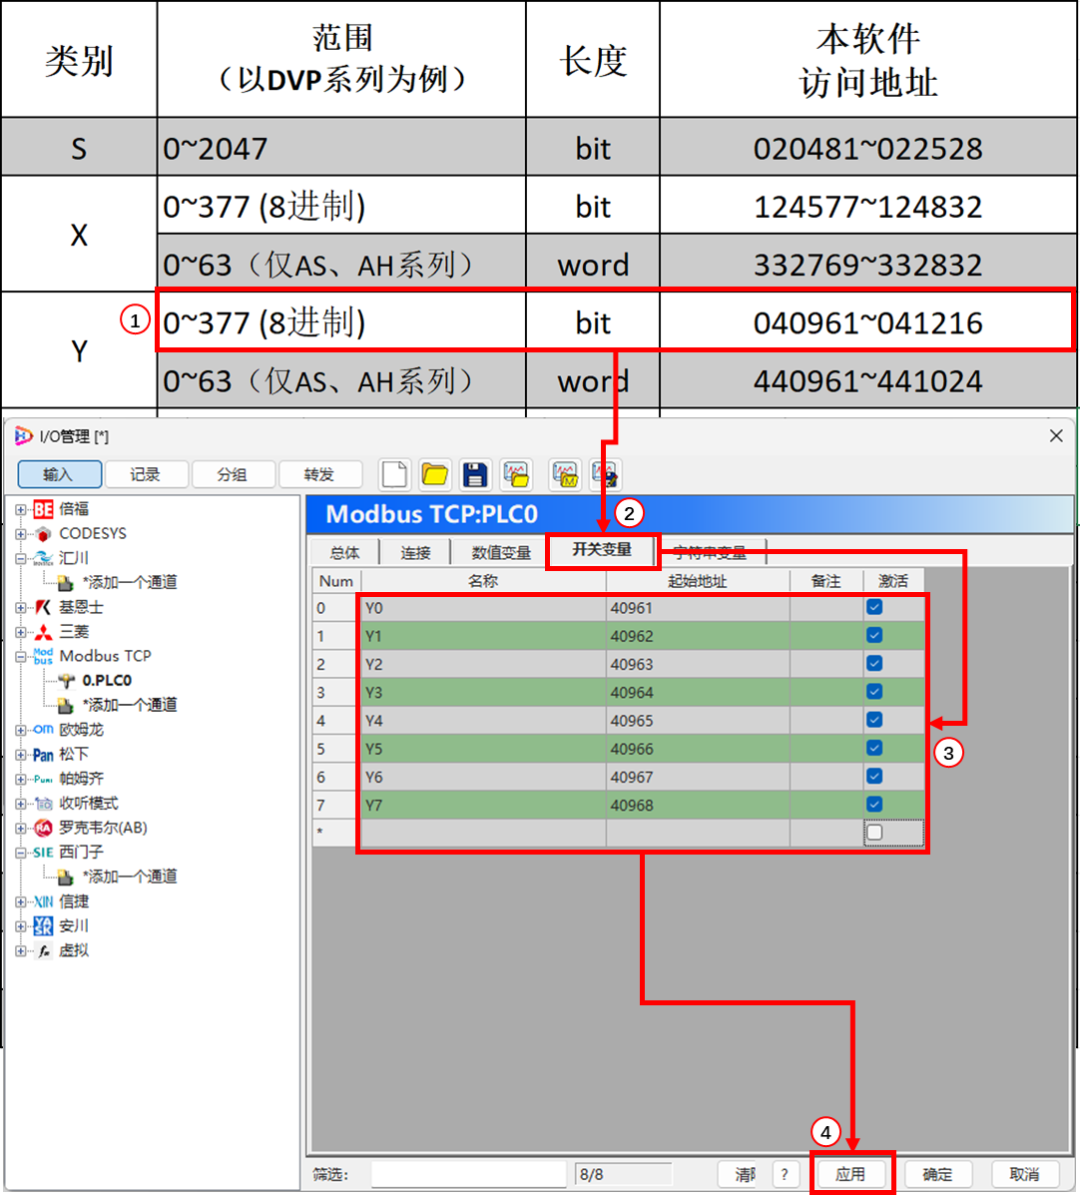Image resolution: width=1080 pixels, height=1195 pixels.
Task: Click add-channel icon under 西门子
Action: coord(66,877)
